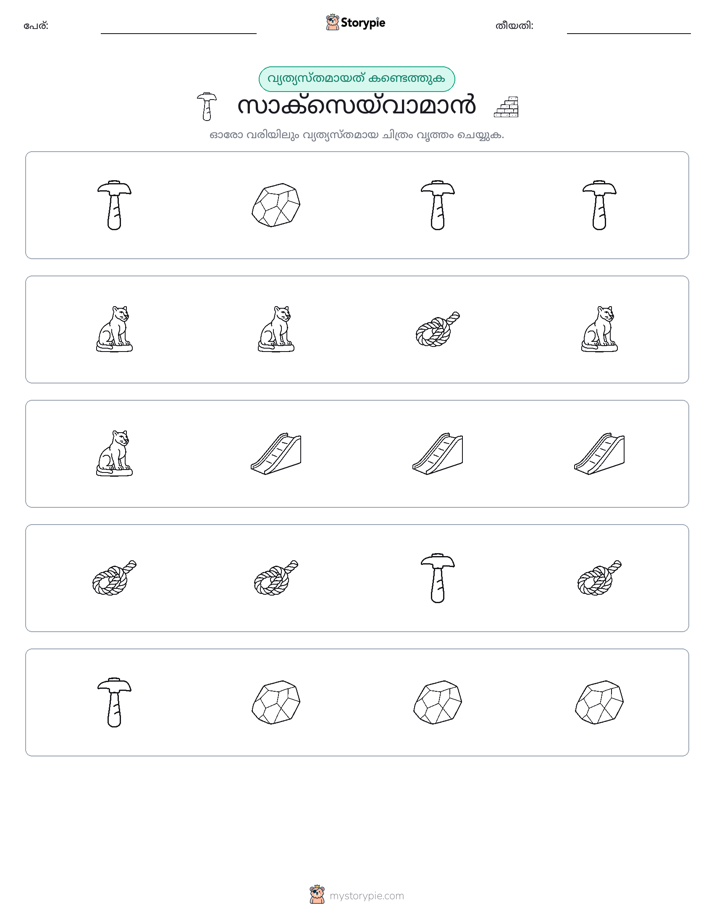The image size is (714, 924).
Task: Click the middle rock in the fifth row
Action: coord(438,702)
